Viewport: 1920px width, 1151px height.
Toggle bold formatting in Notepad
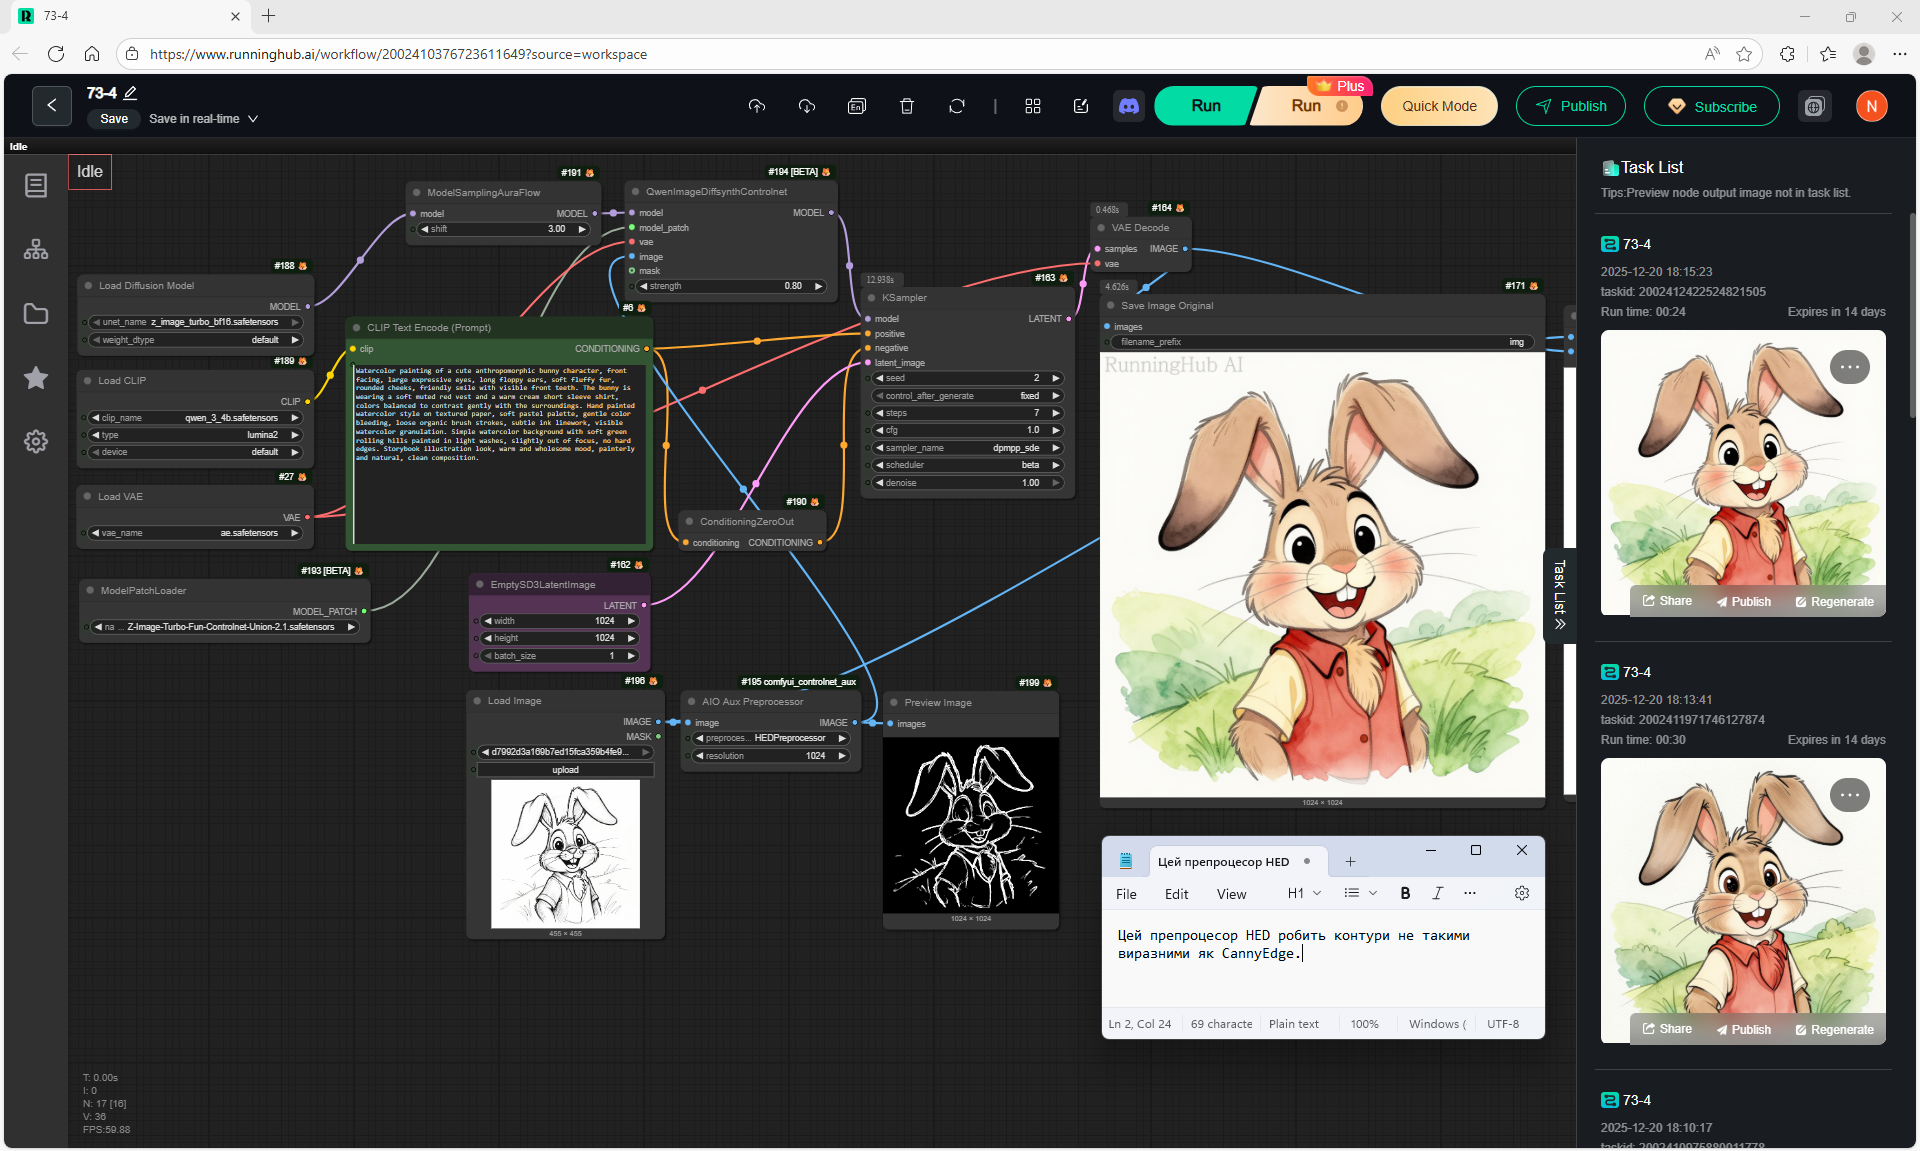pos(1405,893)
